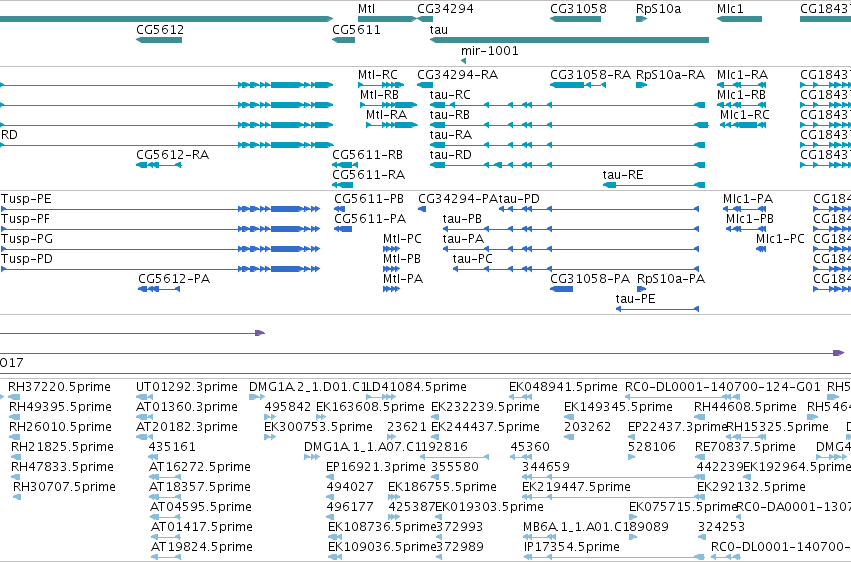Select the EK048941.5prime EST label

tap(563, 387)
